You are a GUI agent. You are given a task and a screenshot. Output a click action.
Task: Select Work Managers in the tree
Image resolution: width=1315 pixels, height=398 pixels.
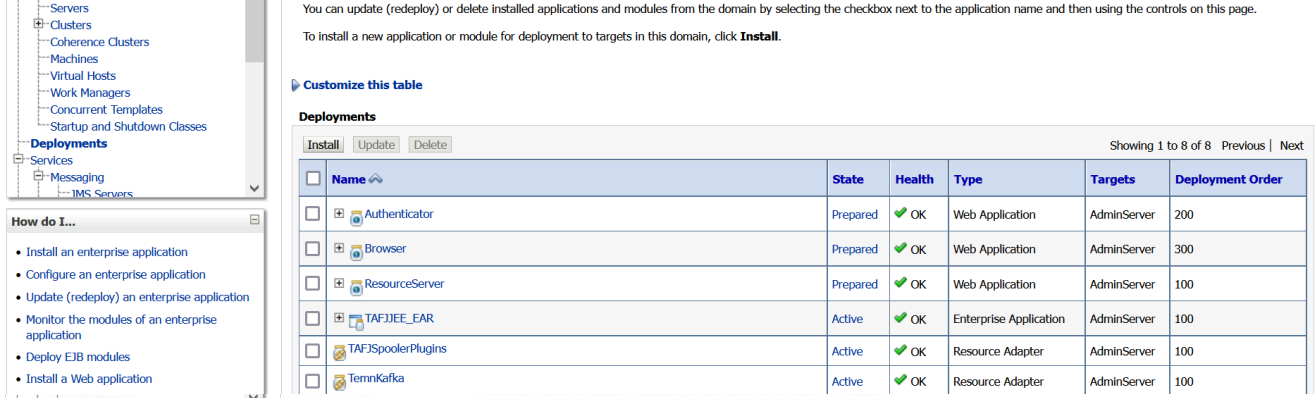[90, 93]
